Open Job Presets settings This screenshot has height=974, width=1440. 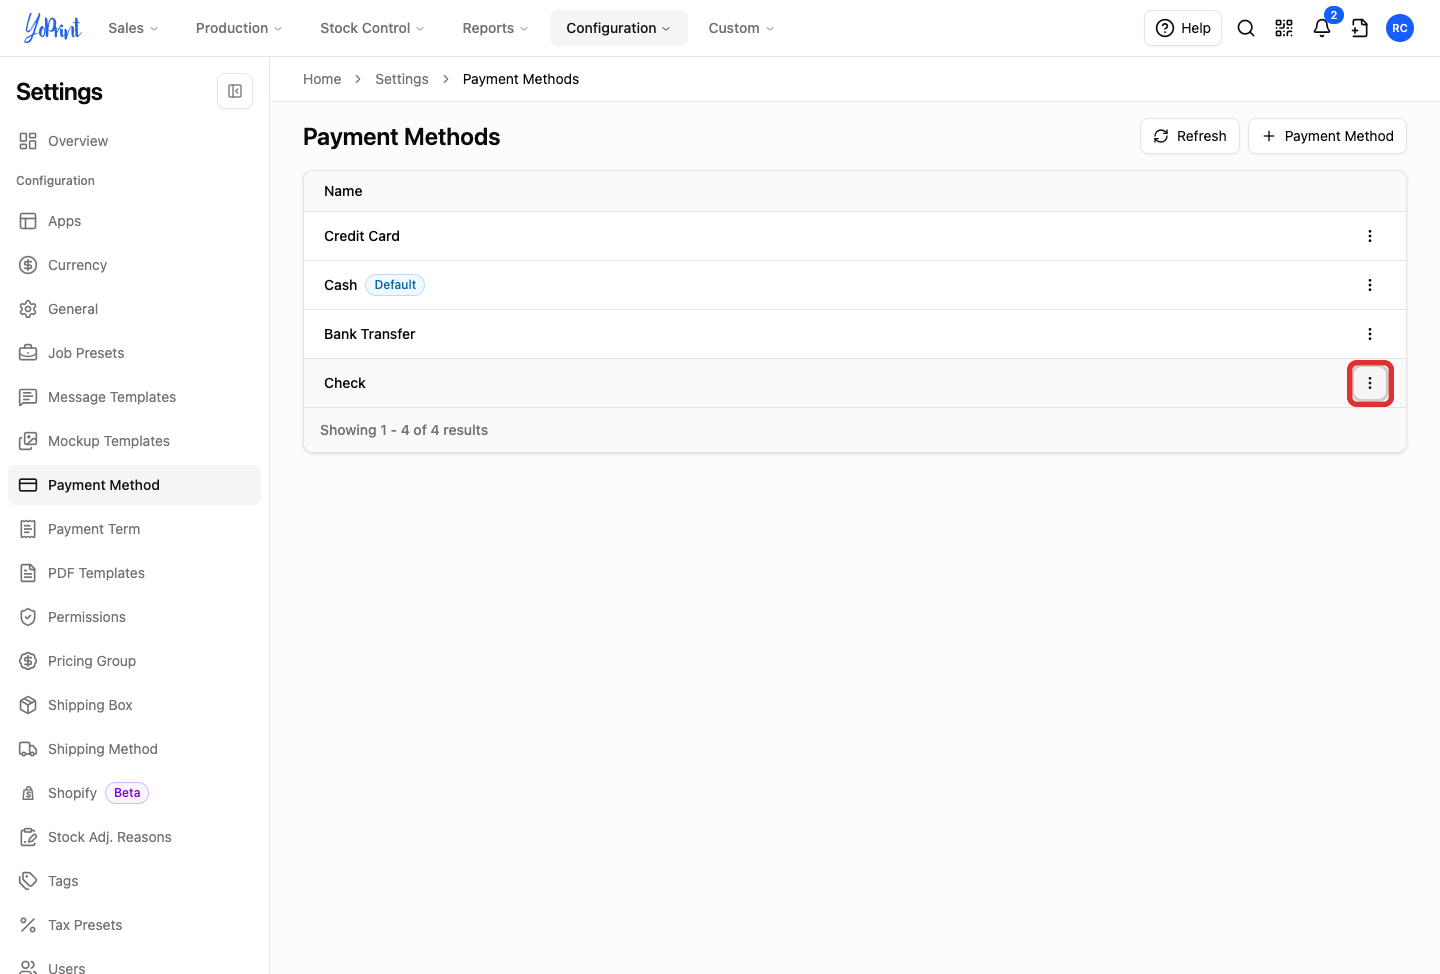click(x=134, y=353)
